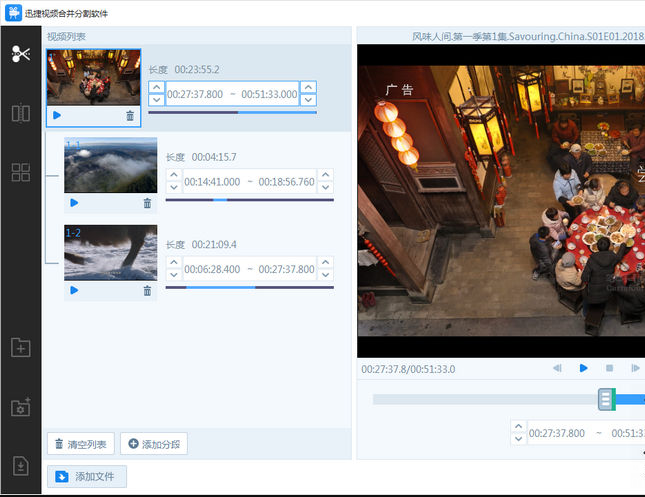Image resolution: width=645 pixels, height=497 pixels.
Task: Play clip 1-1 preview
Action: click(74, 203)
